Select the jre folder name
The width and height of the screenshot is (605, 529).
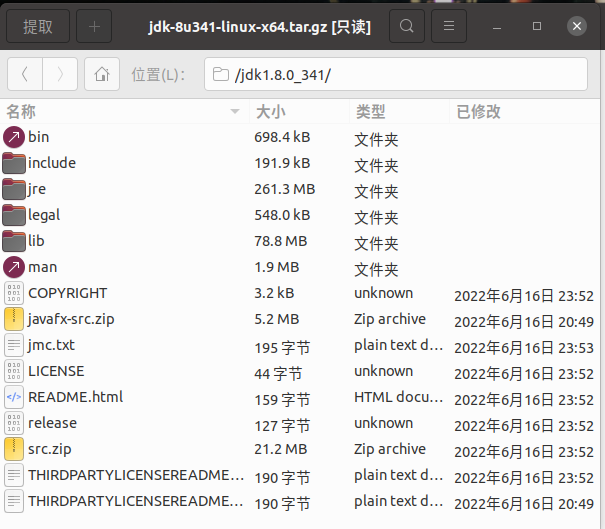pos(37,189)
